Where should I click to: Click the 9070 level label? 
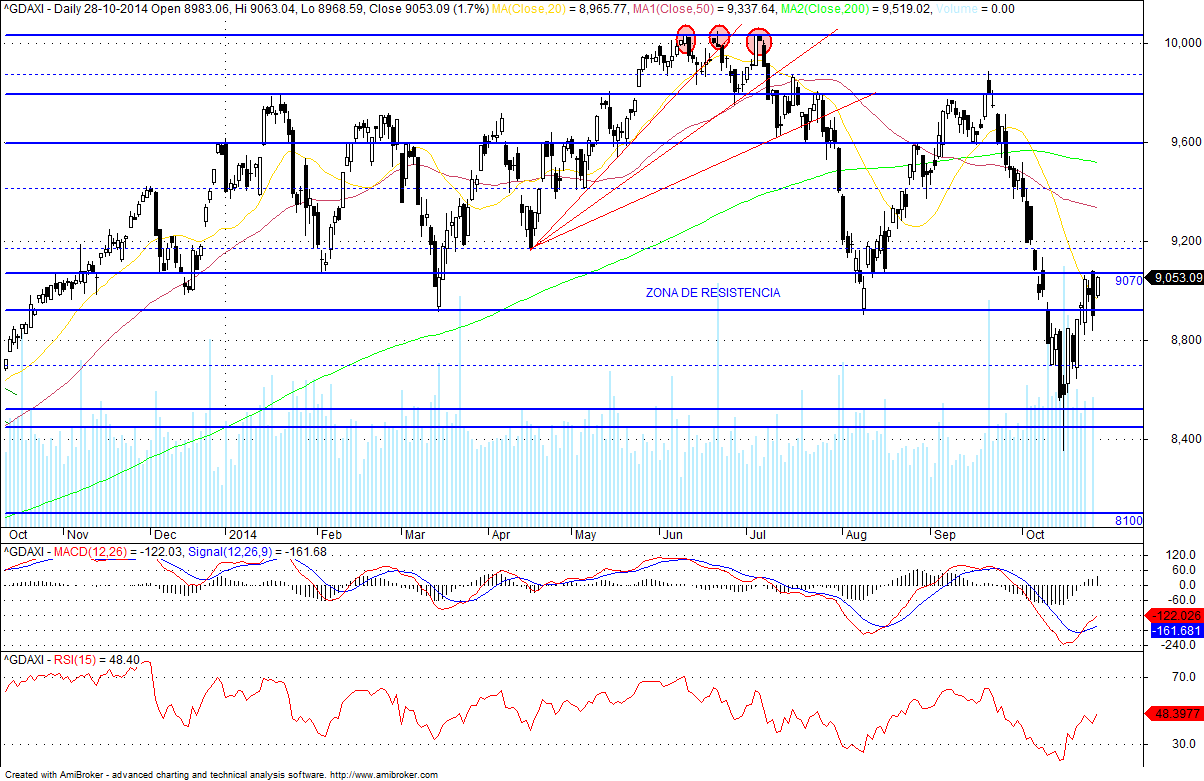pyautogui.click(x=1128, y=281)
